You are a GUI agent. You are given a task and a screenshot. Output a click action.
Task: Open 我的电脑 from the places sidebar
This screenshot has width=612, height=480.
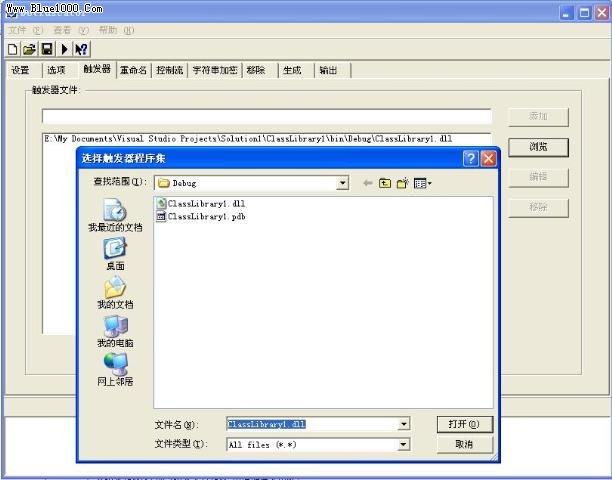[x=115, y=331]
